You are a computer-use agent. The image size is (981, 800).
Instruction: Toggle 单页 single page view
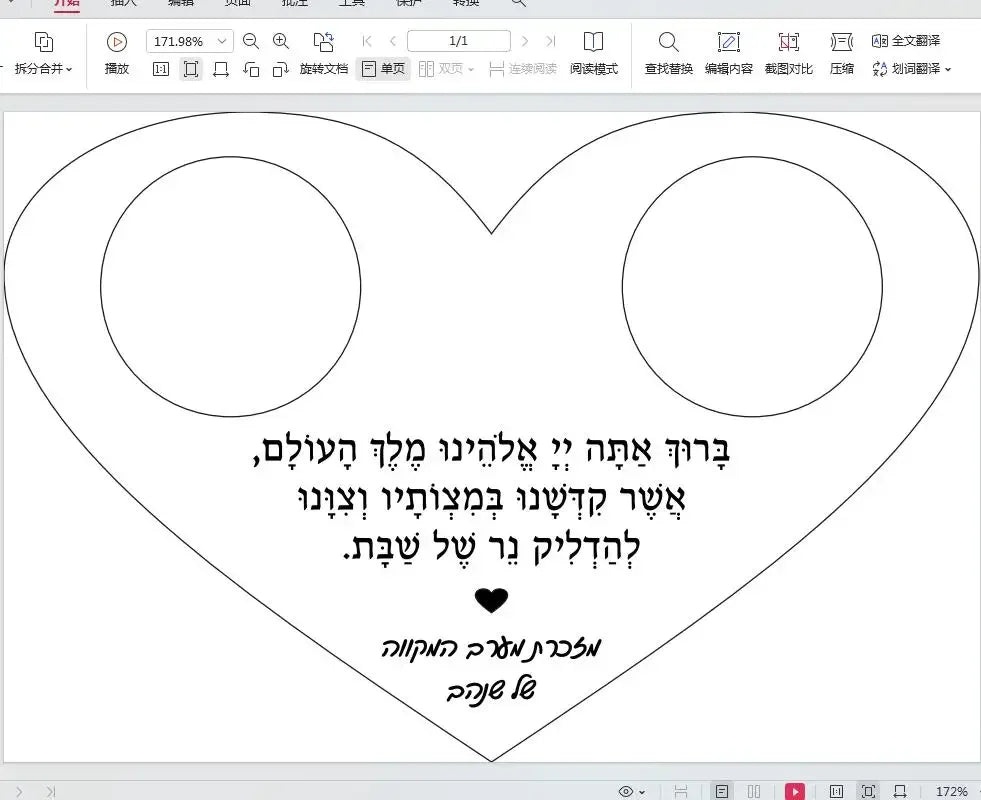click(x=383, y=69)
